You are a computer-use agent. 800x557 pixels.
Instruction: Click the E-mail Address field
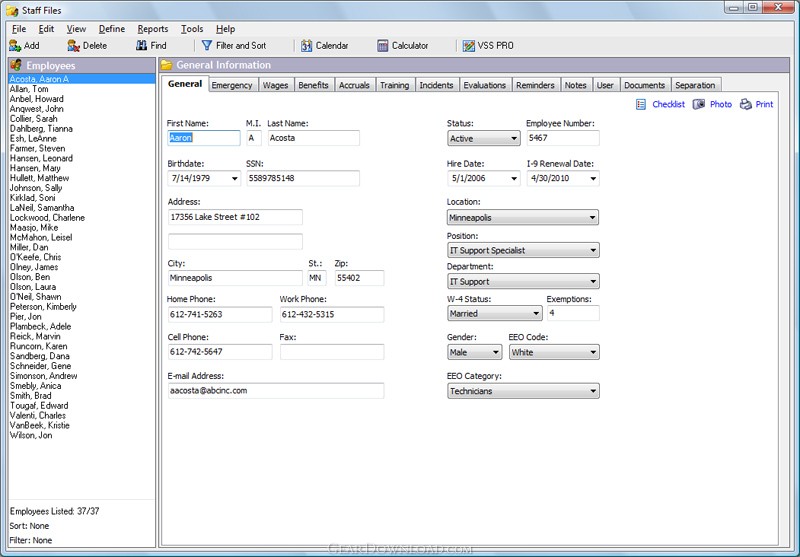276,391
